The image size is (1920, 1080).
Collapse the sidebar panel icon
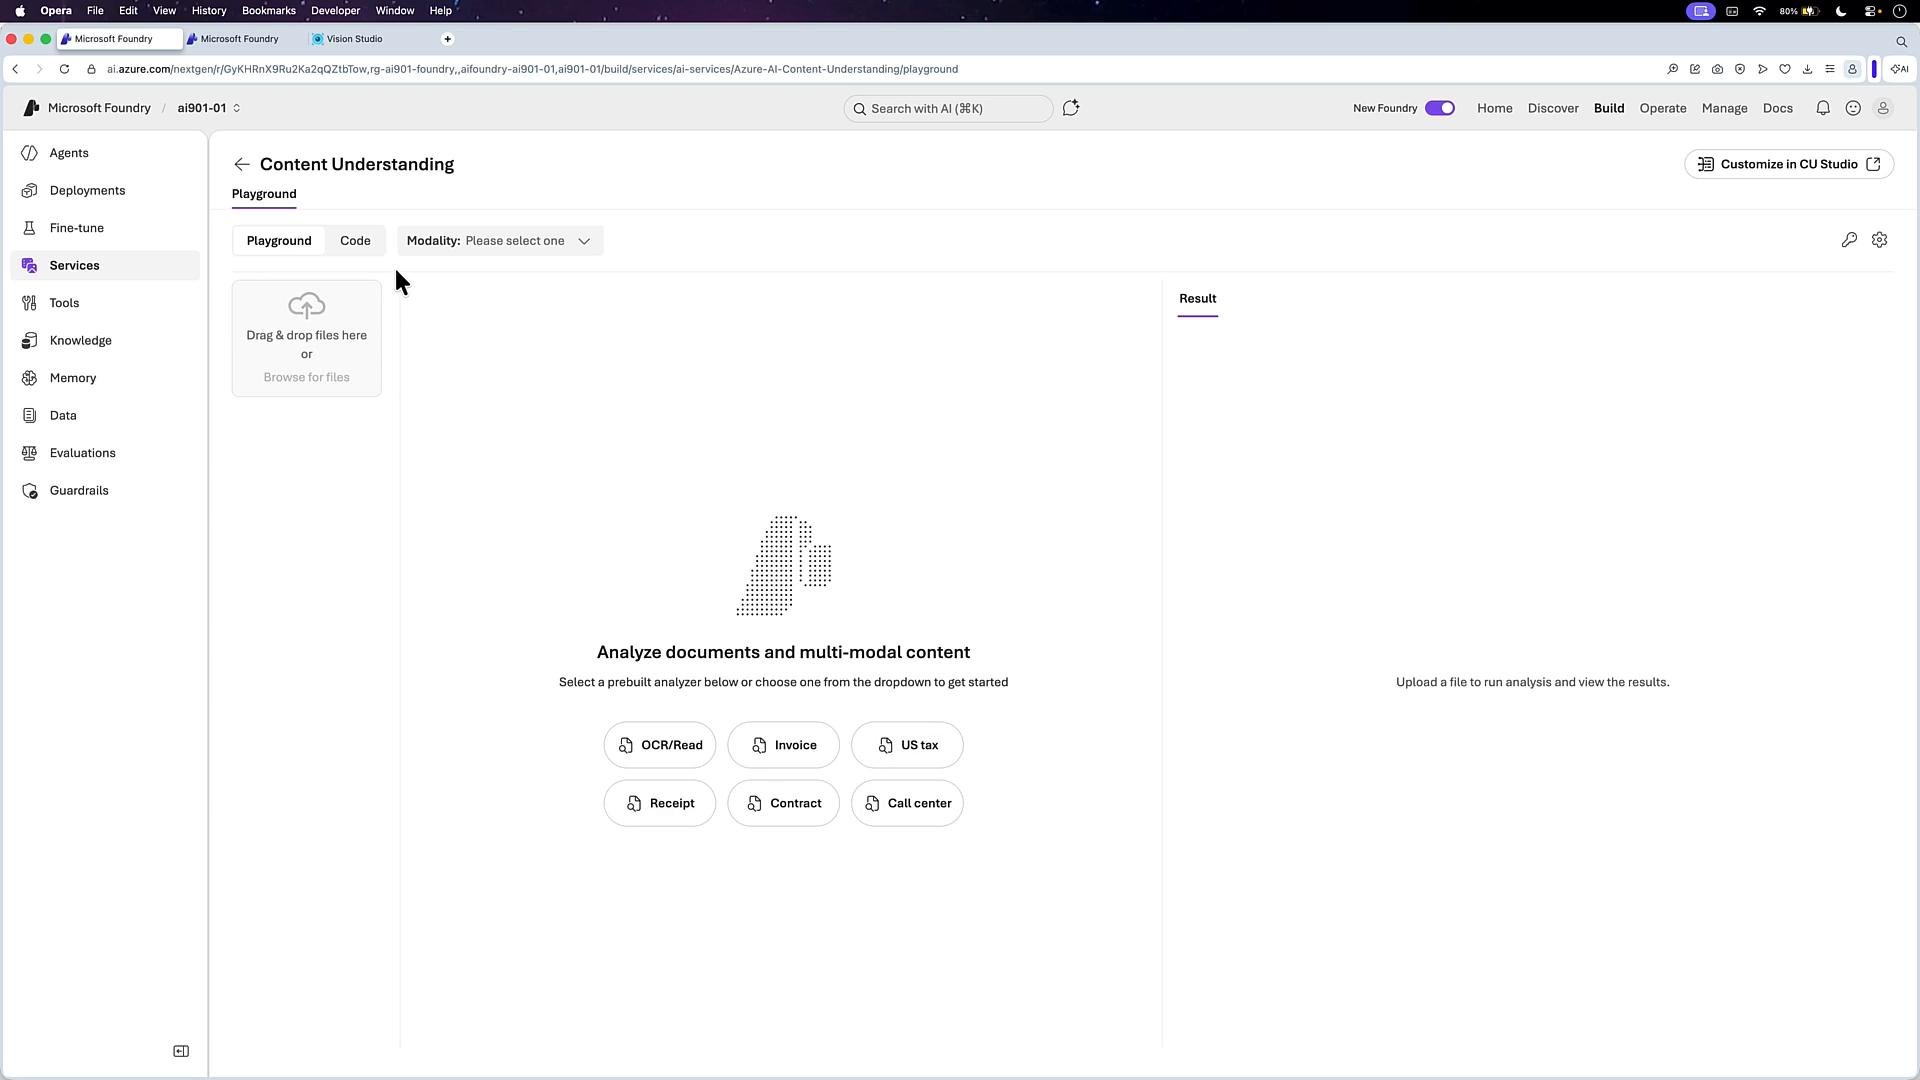coord(181,1051)
